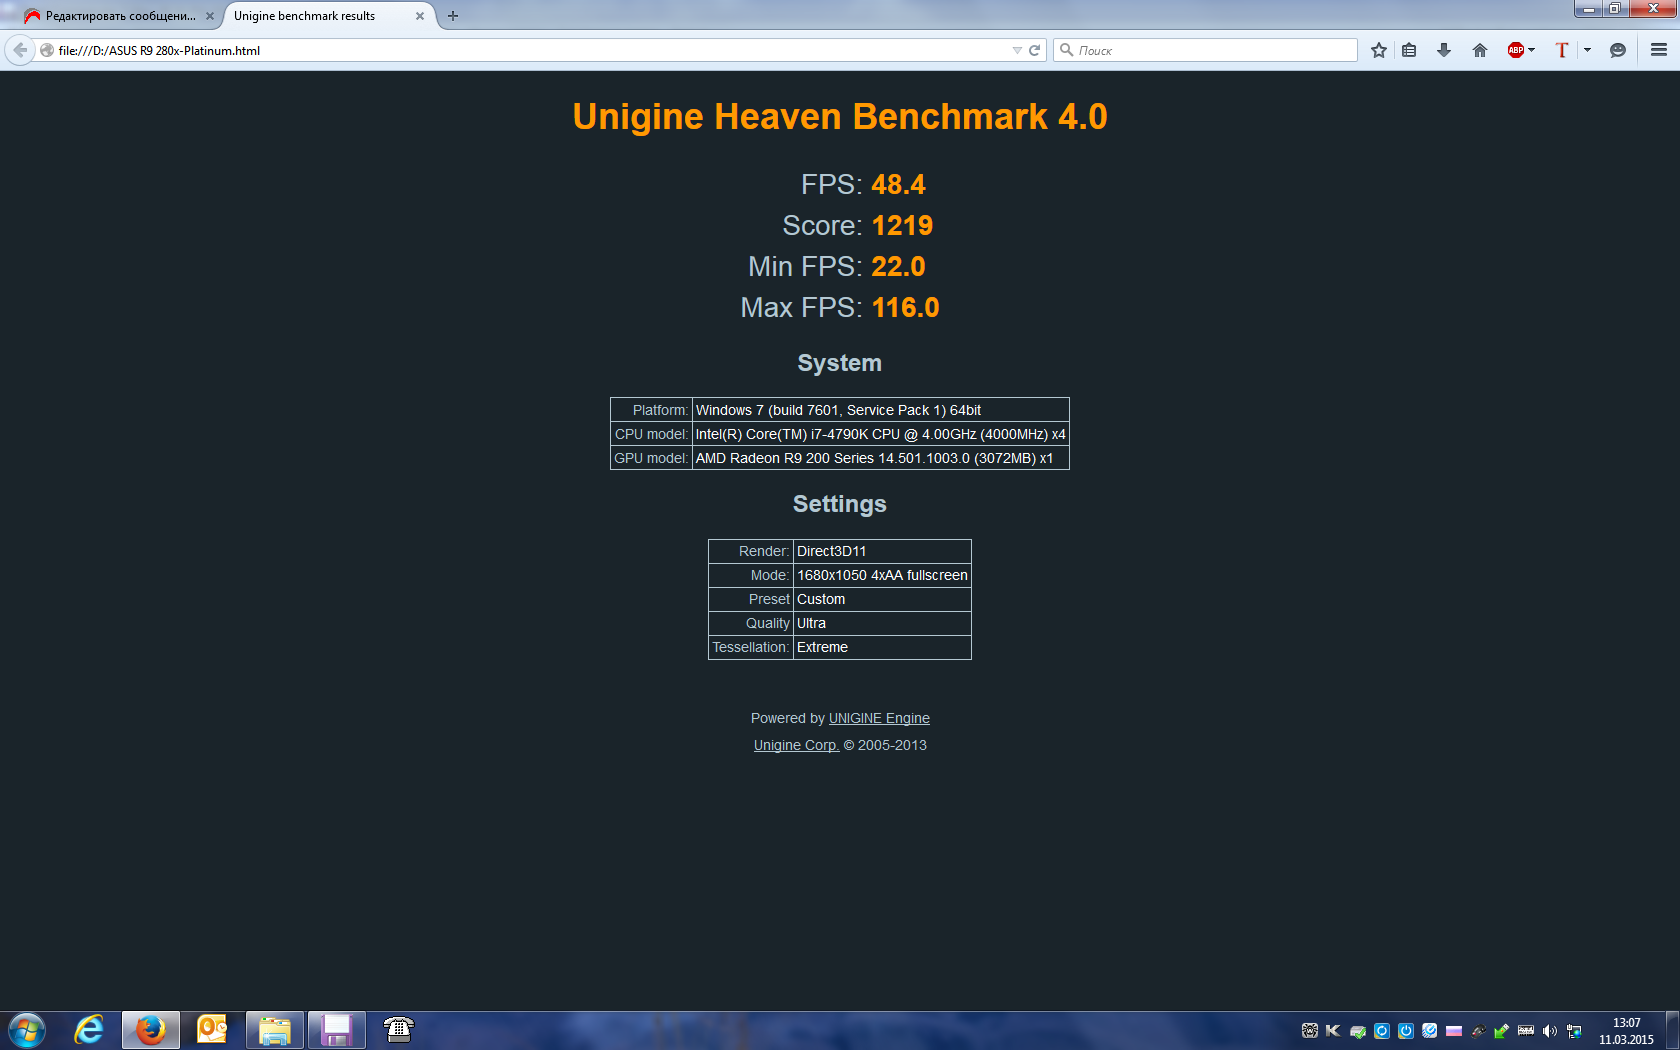Viewport: 1680px width, 1050px height.
Task: Click the keyboard tray icon
Action: (1526, 1031)
